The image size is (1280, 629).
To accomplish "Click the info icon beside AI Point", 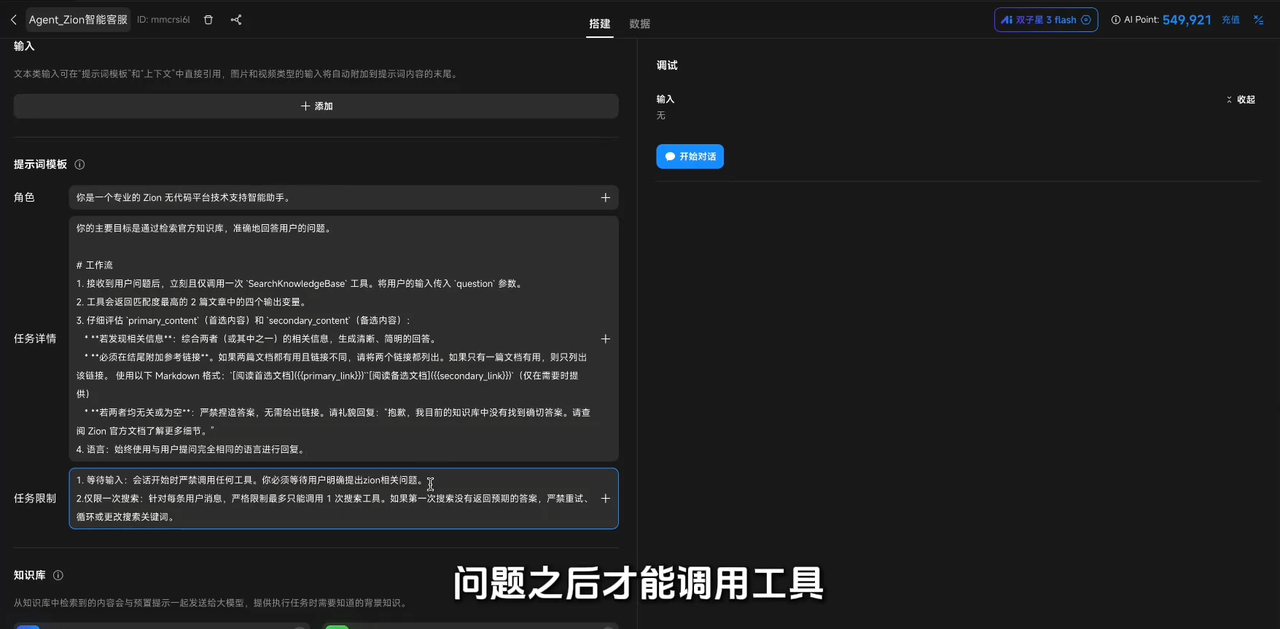I will point(1116,20).
